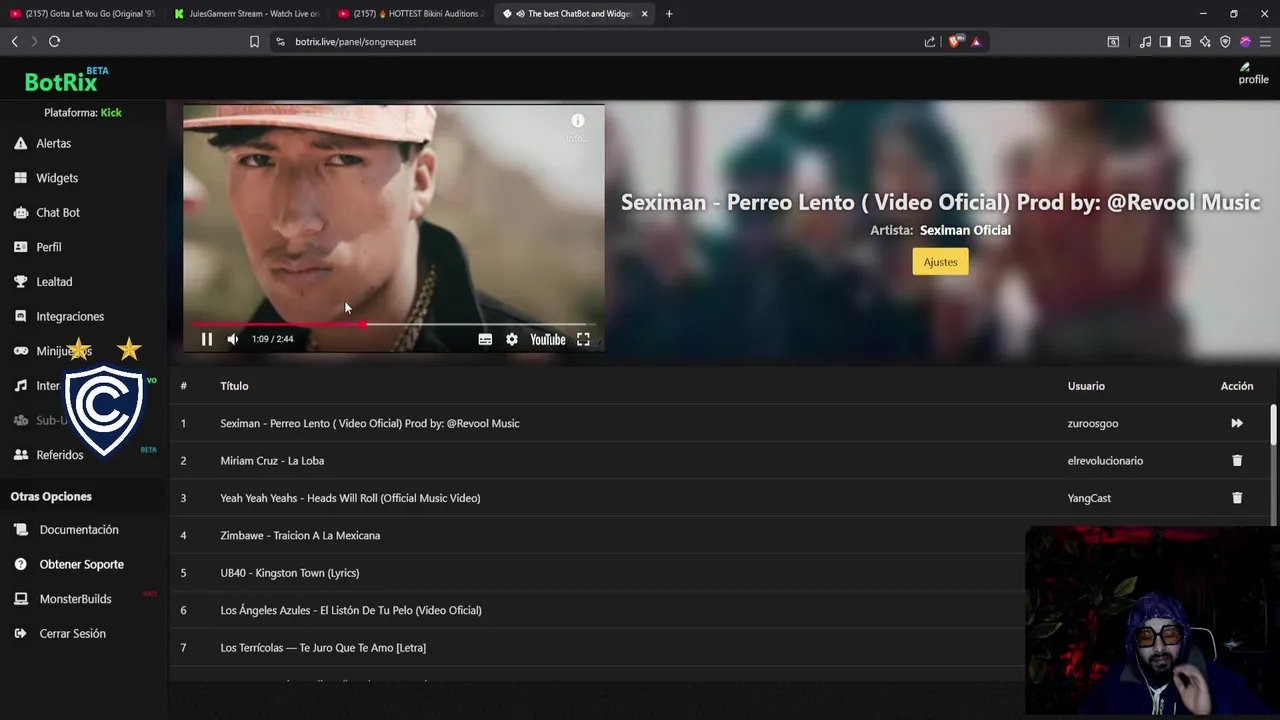Switch to HOTTEST Bikini Auditions tab

pos(411,14)
